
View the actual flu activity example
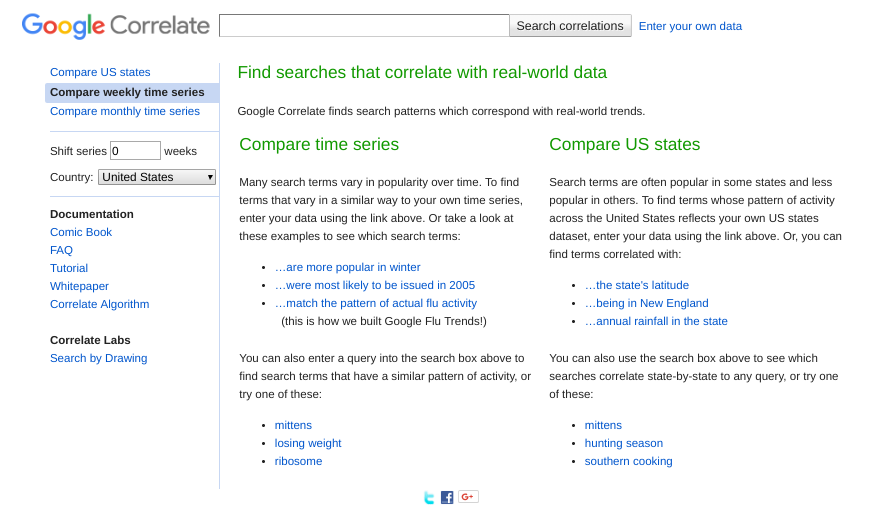375,303
